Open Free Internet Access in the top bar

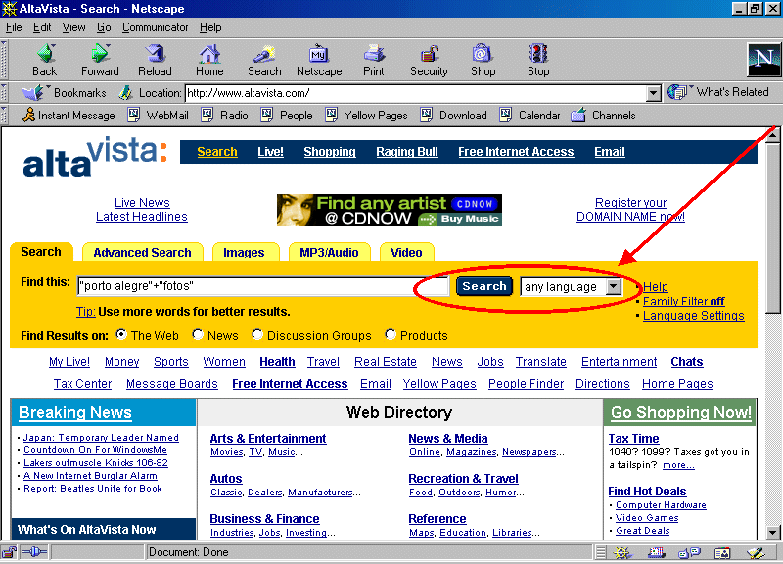(x=516, y=152)
